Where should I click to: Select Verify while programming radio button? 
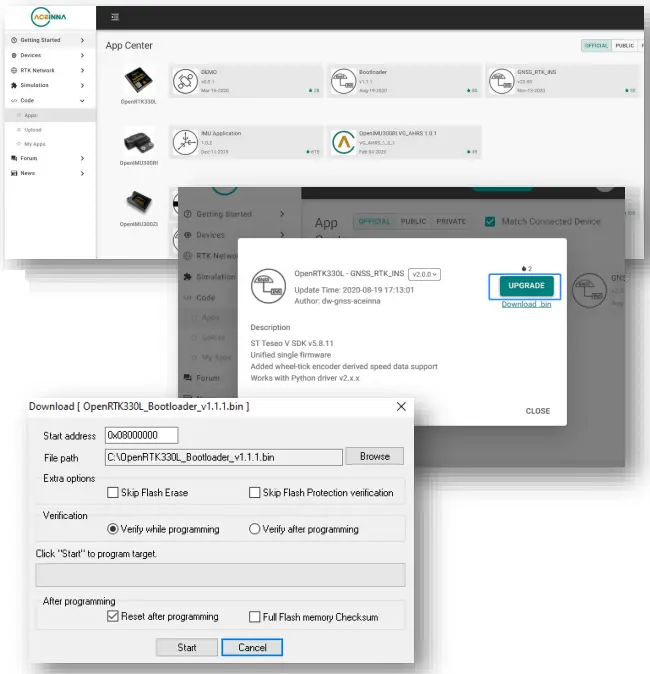coord(113,529)
